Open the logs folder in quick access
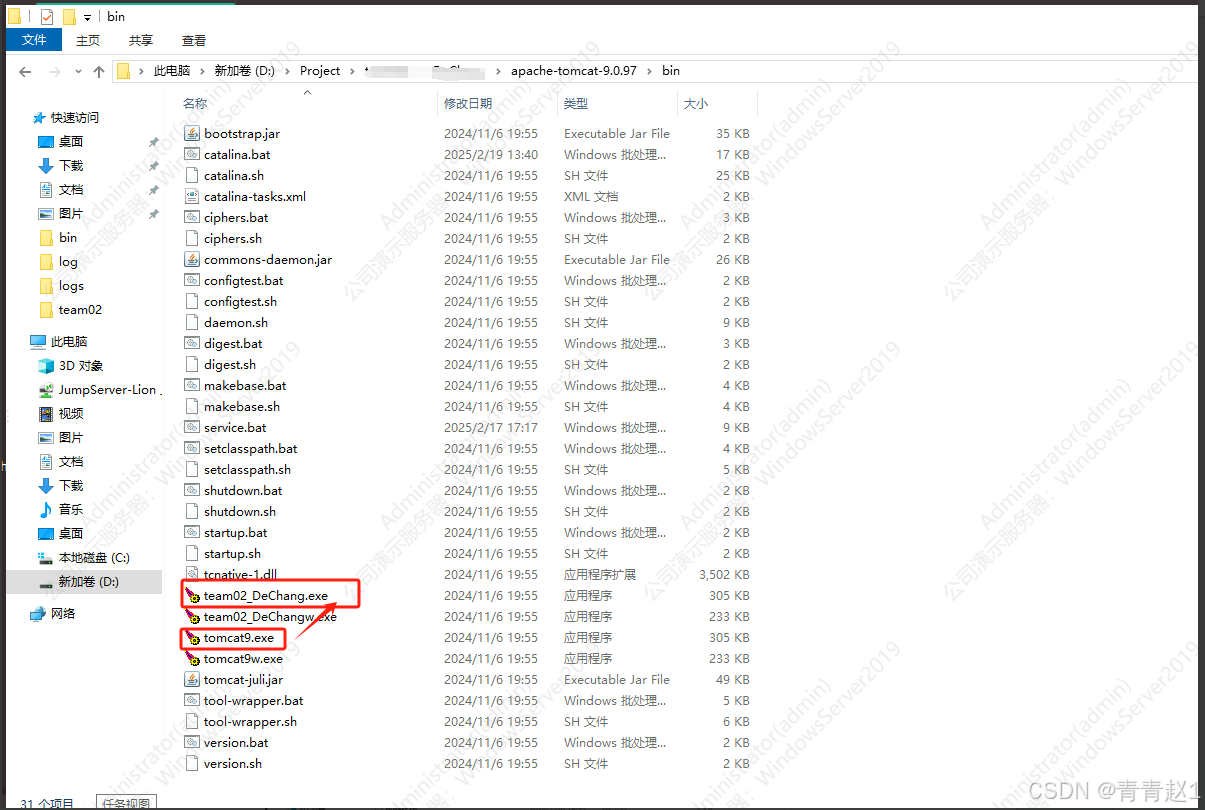 coord(71,285)
